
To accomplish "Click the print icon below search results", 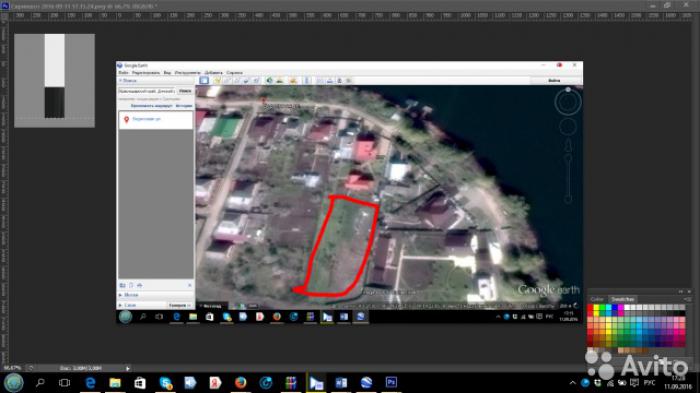I will coord(140,285).
